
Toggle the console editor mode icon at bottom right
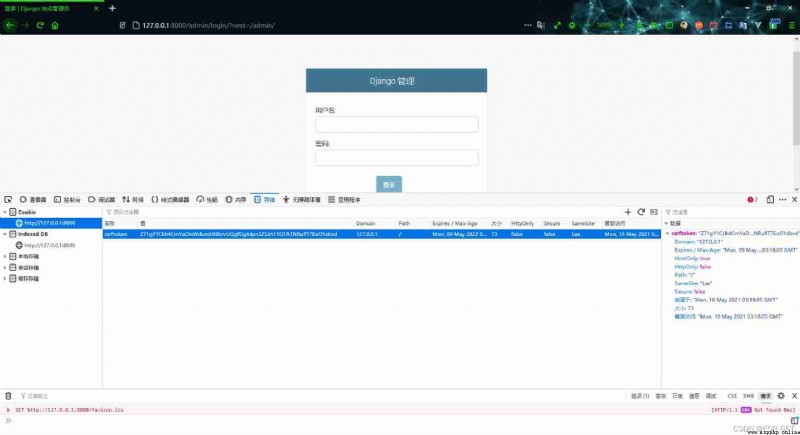tap(794, 420)
